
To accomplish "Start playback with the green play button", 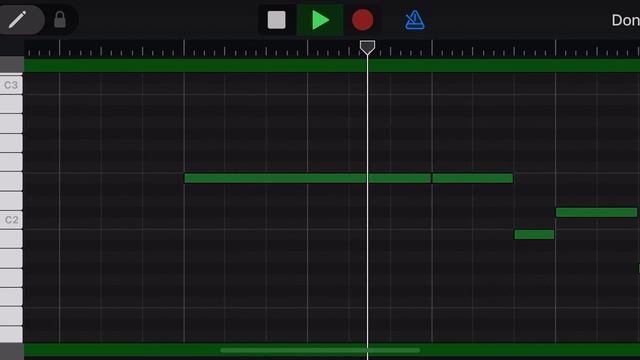I will coord(320,20).
